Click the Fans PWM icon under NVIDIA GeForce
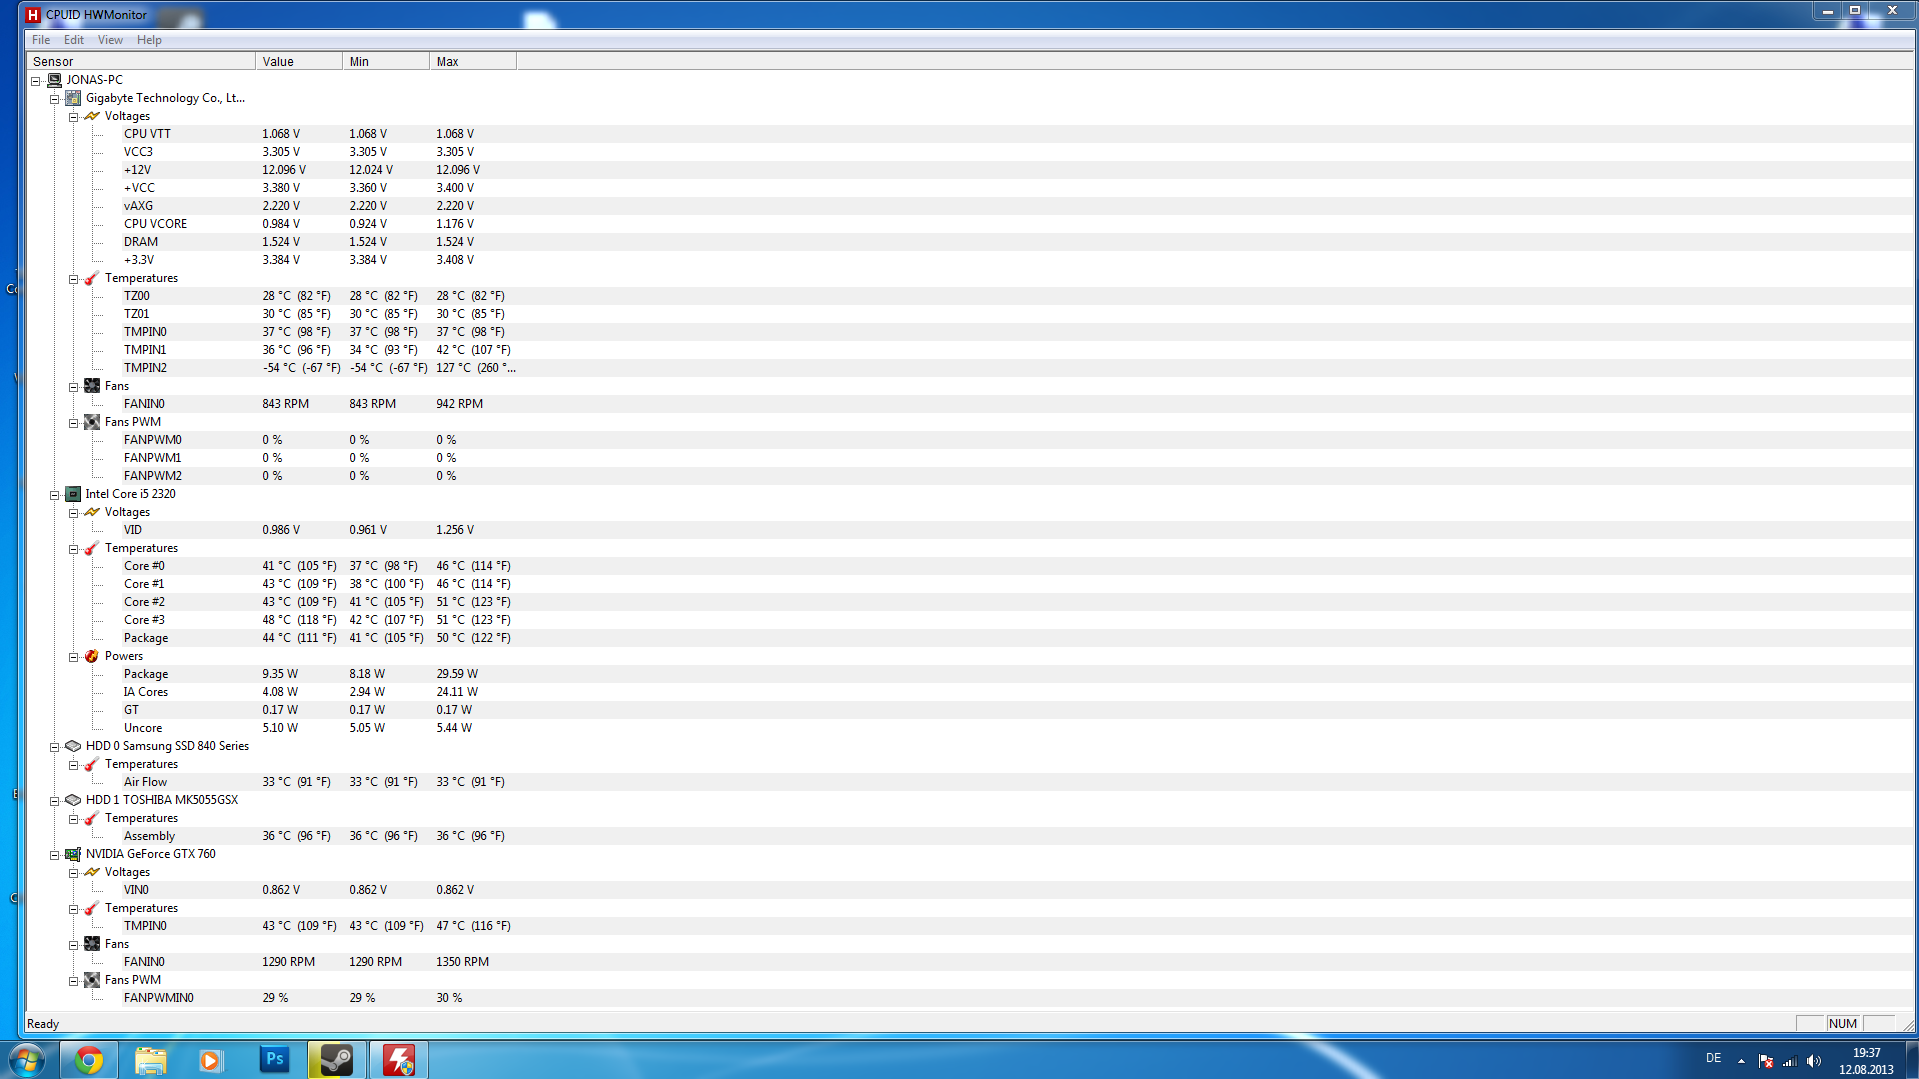 92,980
